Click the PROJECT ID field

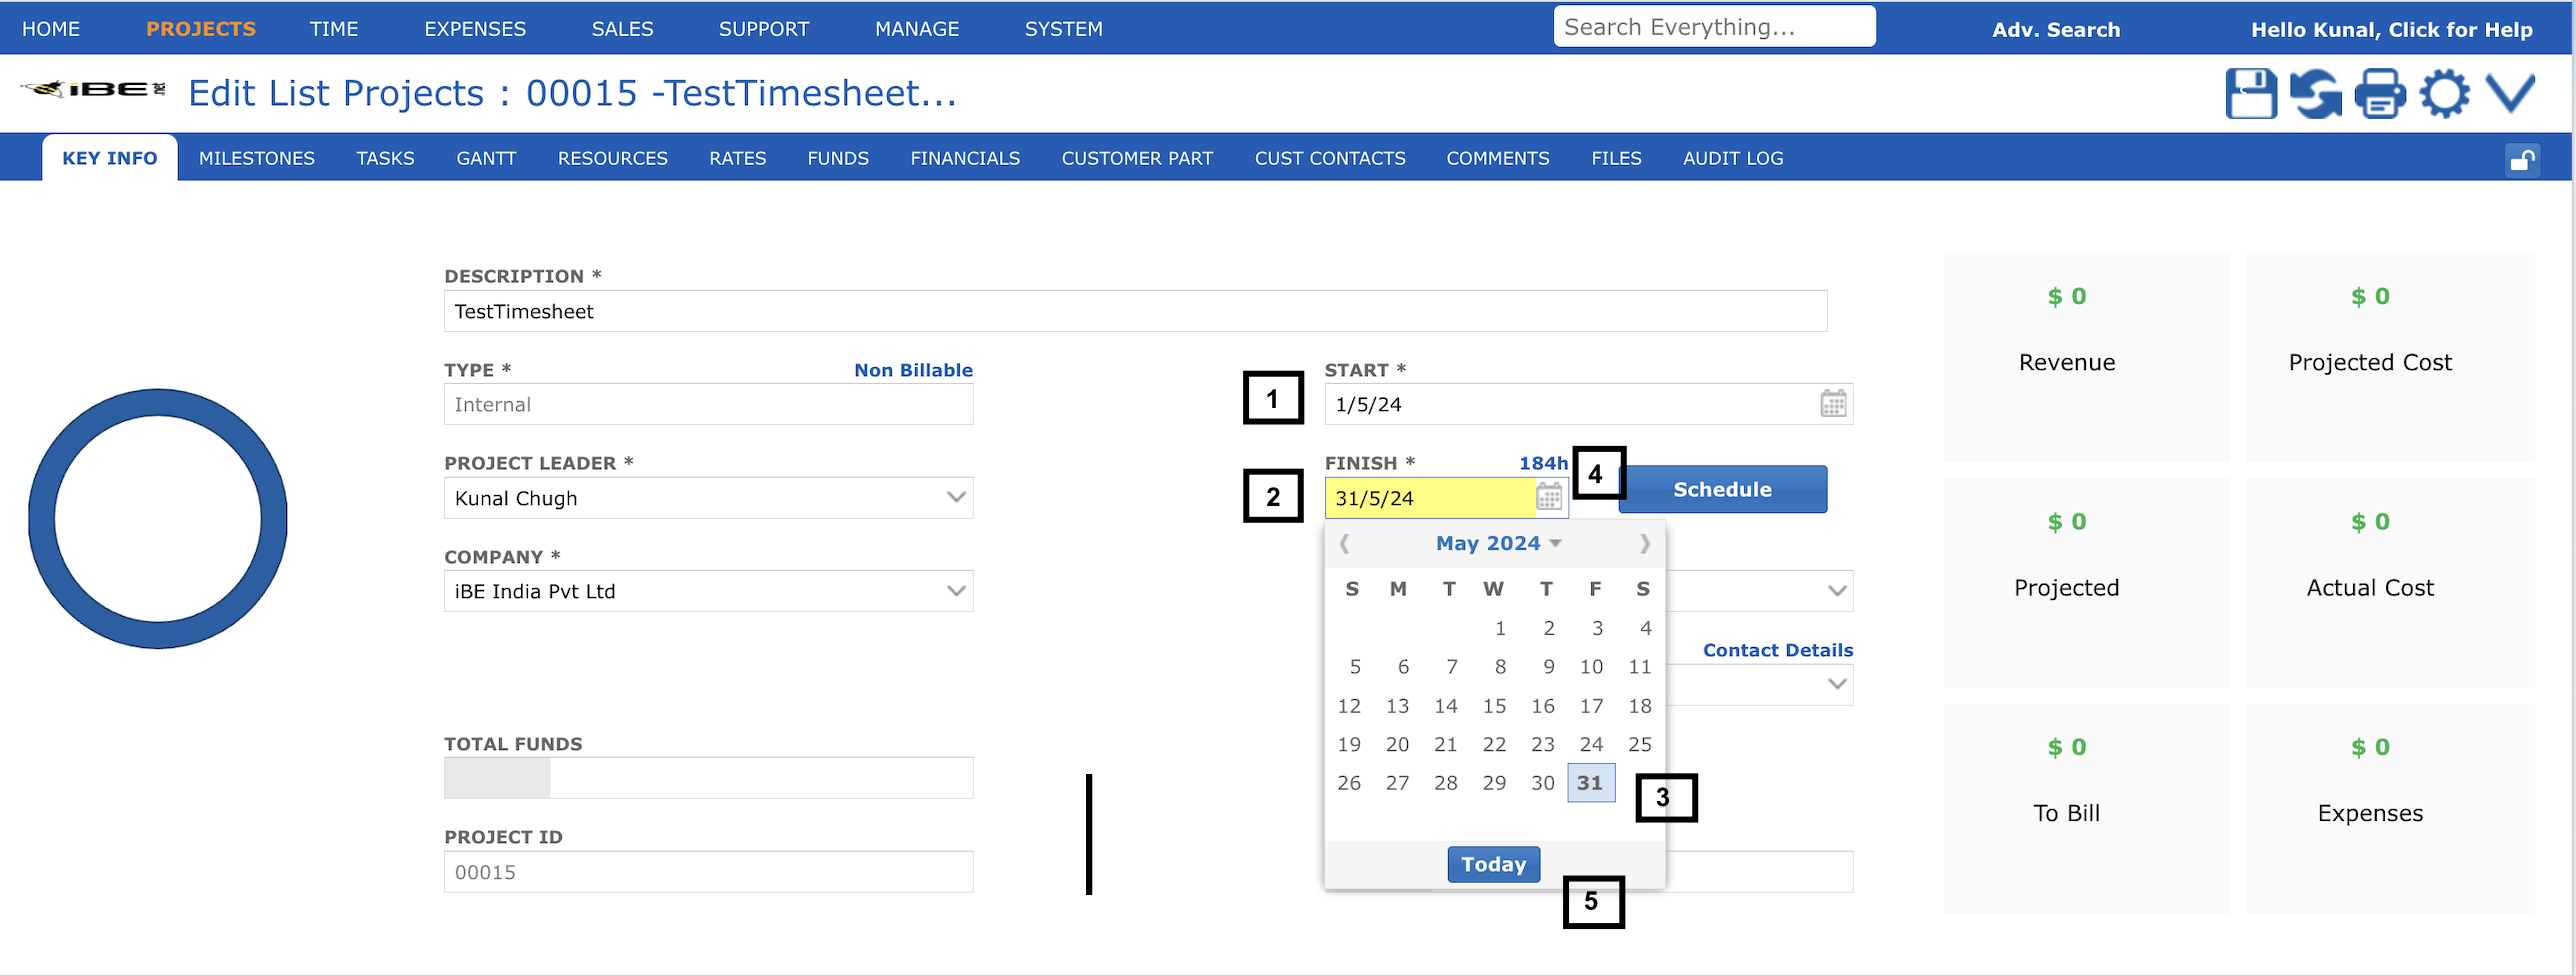click(708, 871)
